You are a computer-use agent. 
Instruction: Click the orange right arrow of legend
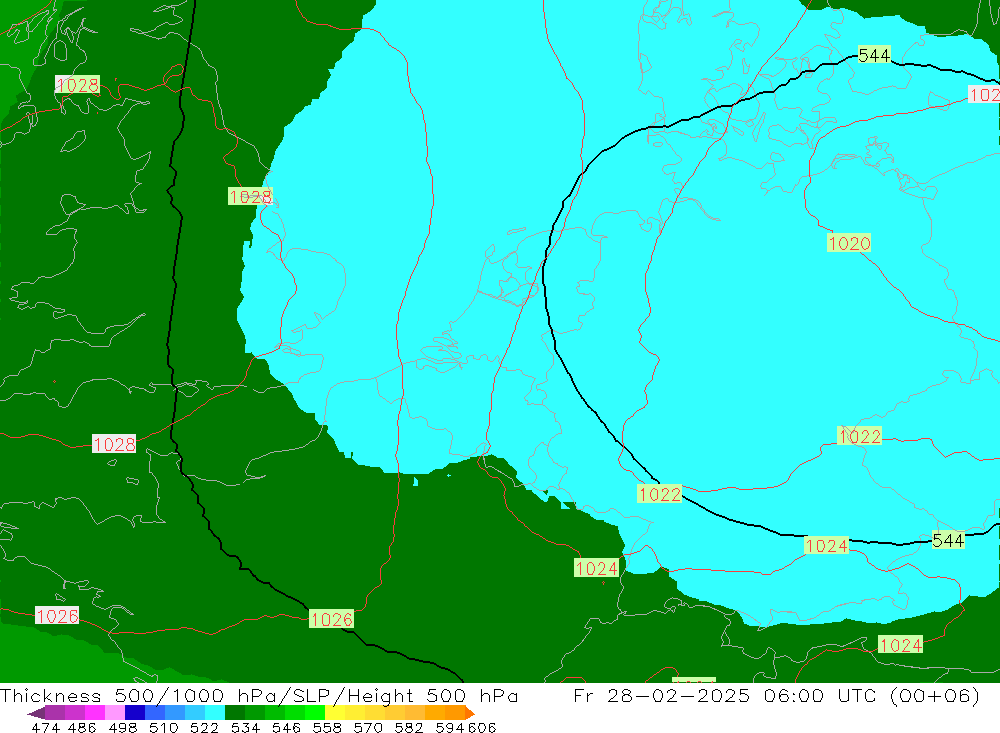470,713
